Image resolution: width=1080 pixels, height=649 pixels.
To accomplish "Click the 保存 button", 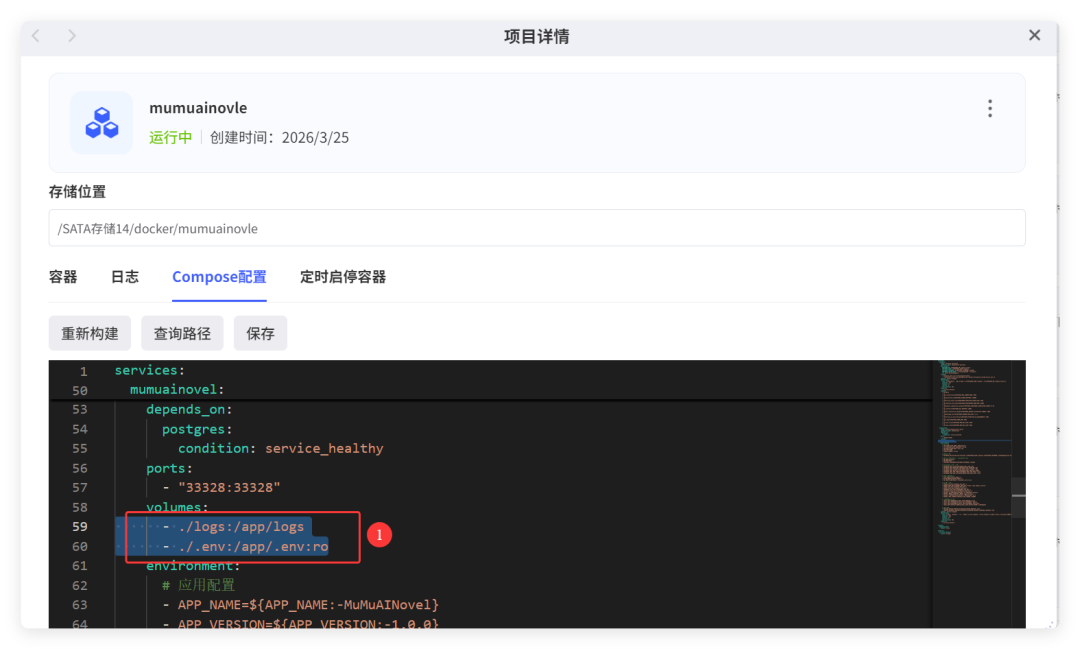I will pyautogui.click(x=260, y=333).
